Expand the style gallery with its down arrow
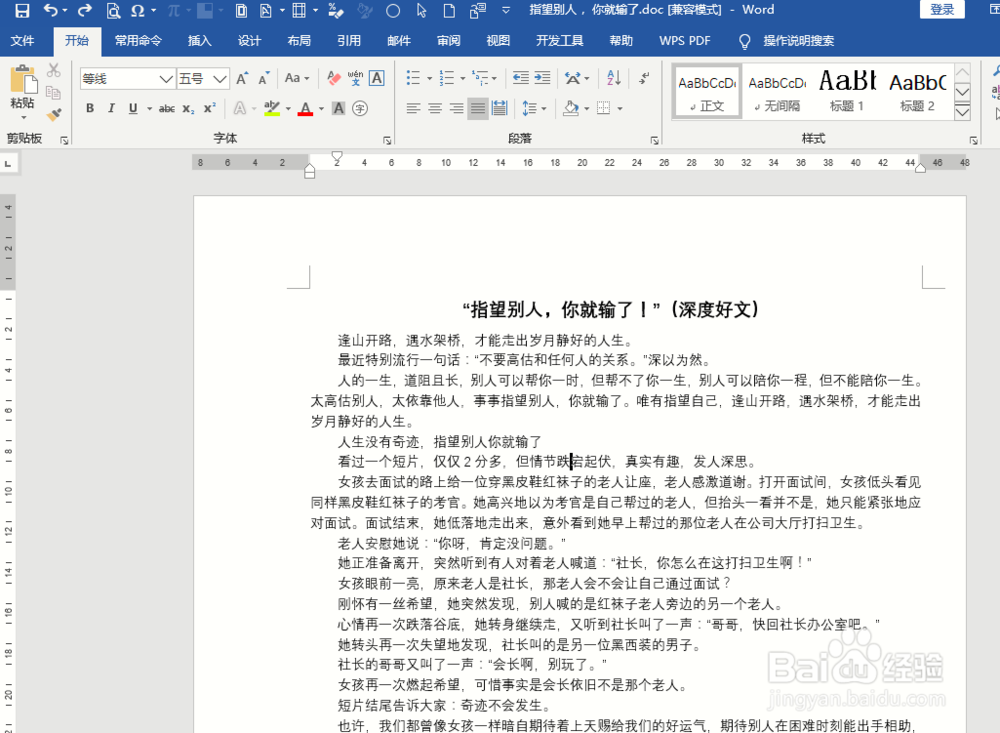This screenshot has height=733, width=1000. (962, 113)
